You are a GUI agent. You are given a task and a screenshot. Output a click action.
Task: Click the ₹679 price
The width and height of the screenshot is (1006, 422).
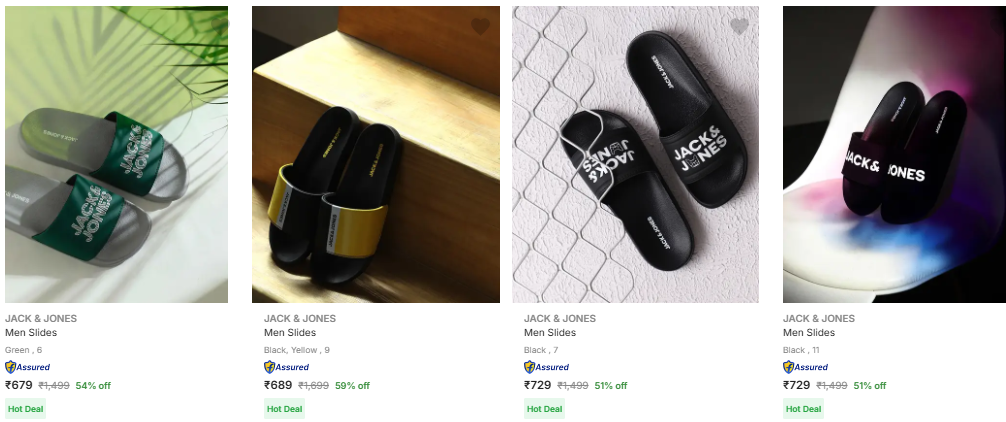coord(20,385)
